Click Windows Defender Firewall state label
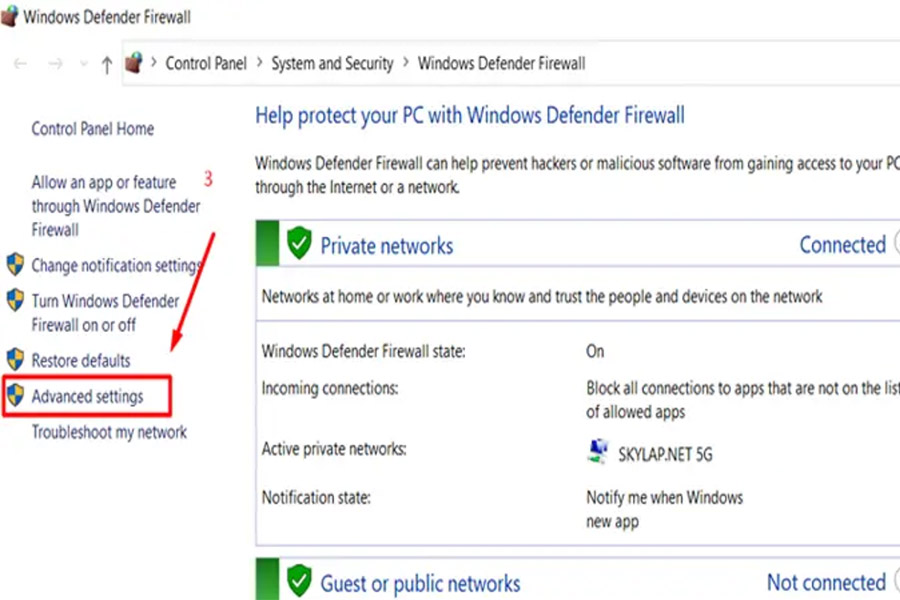This screenshot has height=600, width=900. (364, 351)
